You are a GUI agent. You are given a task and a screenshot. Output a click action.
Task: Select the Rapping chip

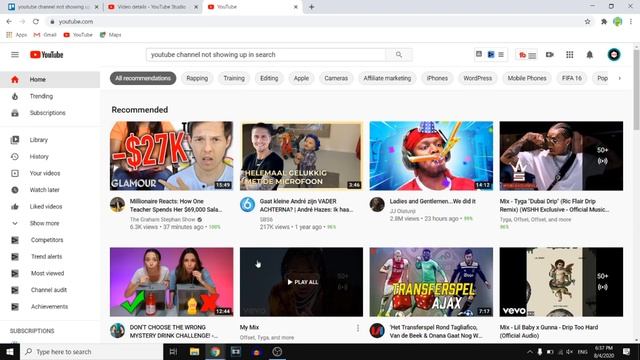point(197,78)
